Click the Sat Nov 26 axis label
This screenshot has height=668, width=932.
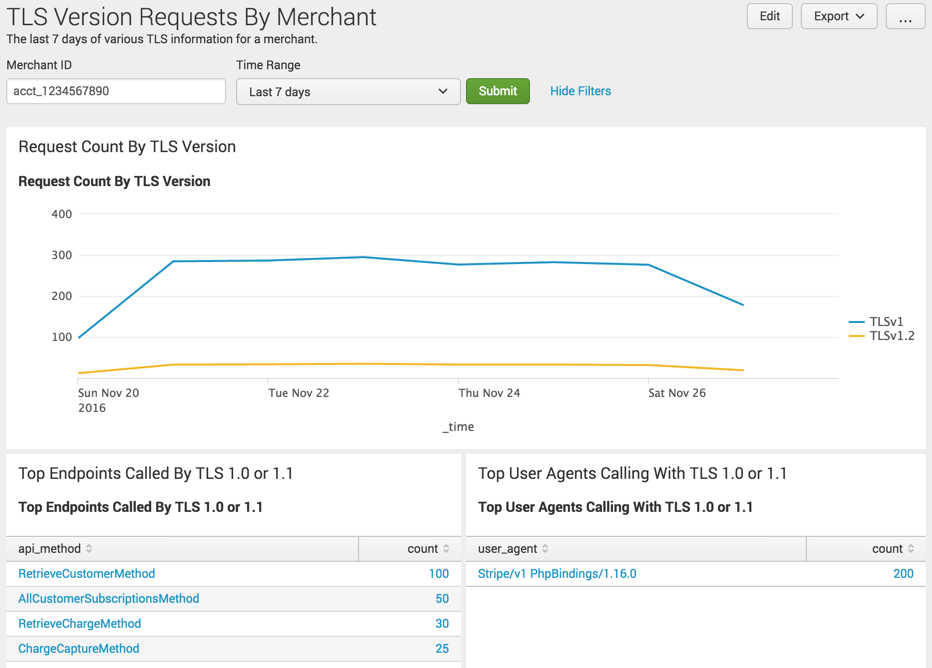coord(677,393)
